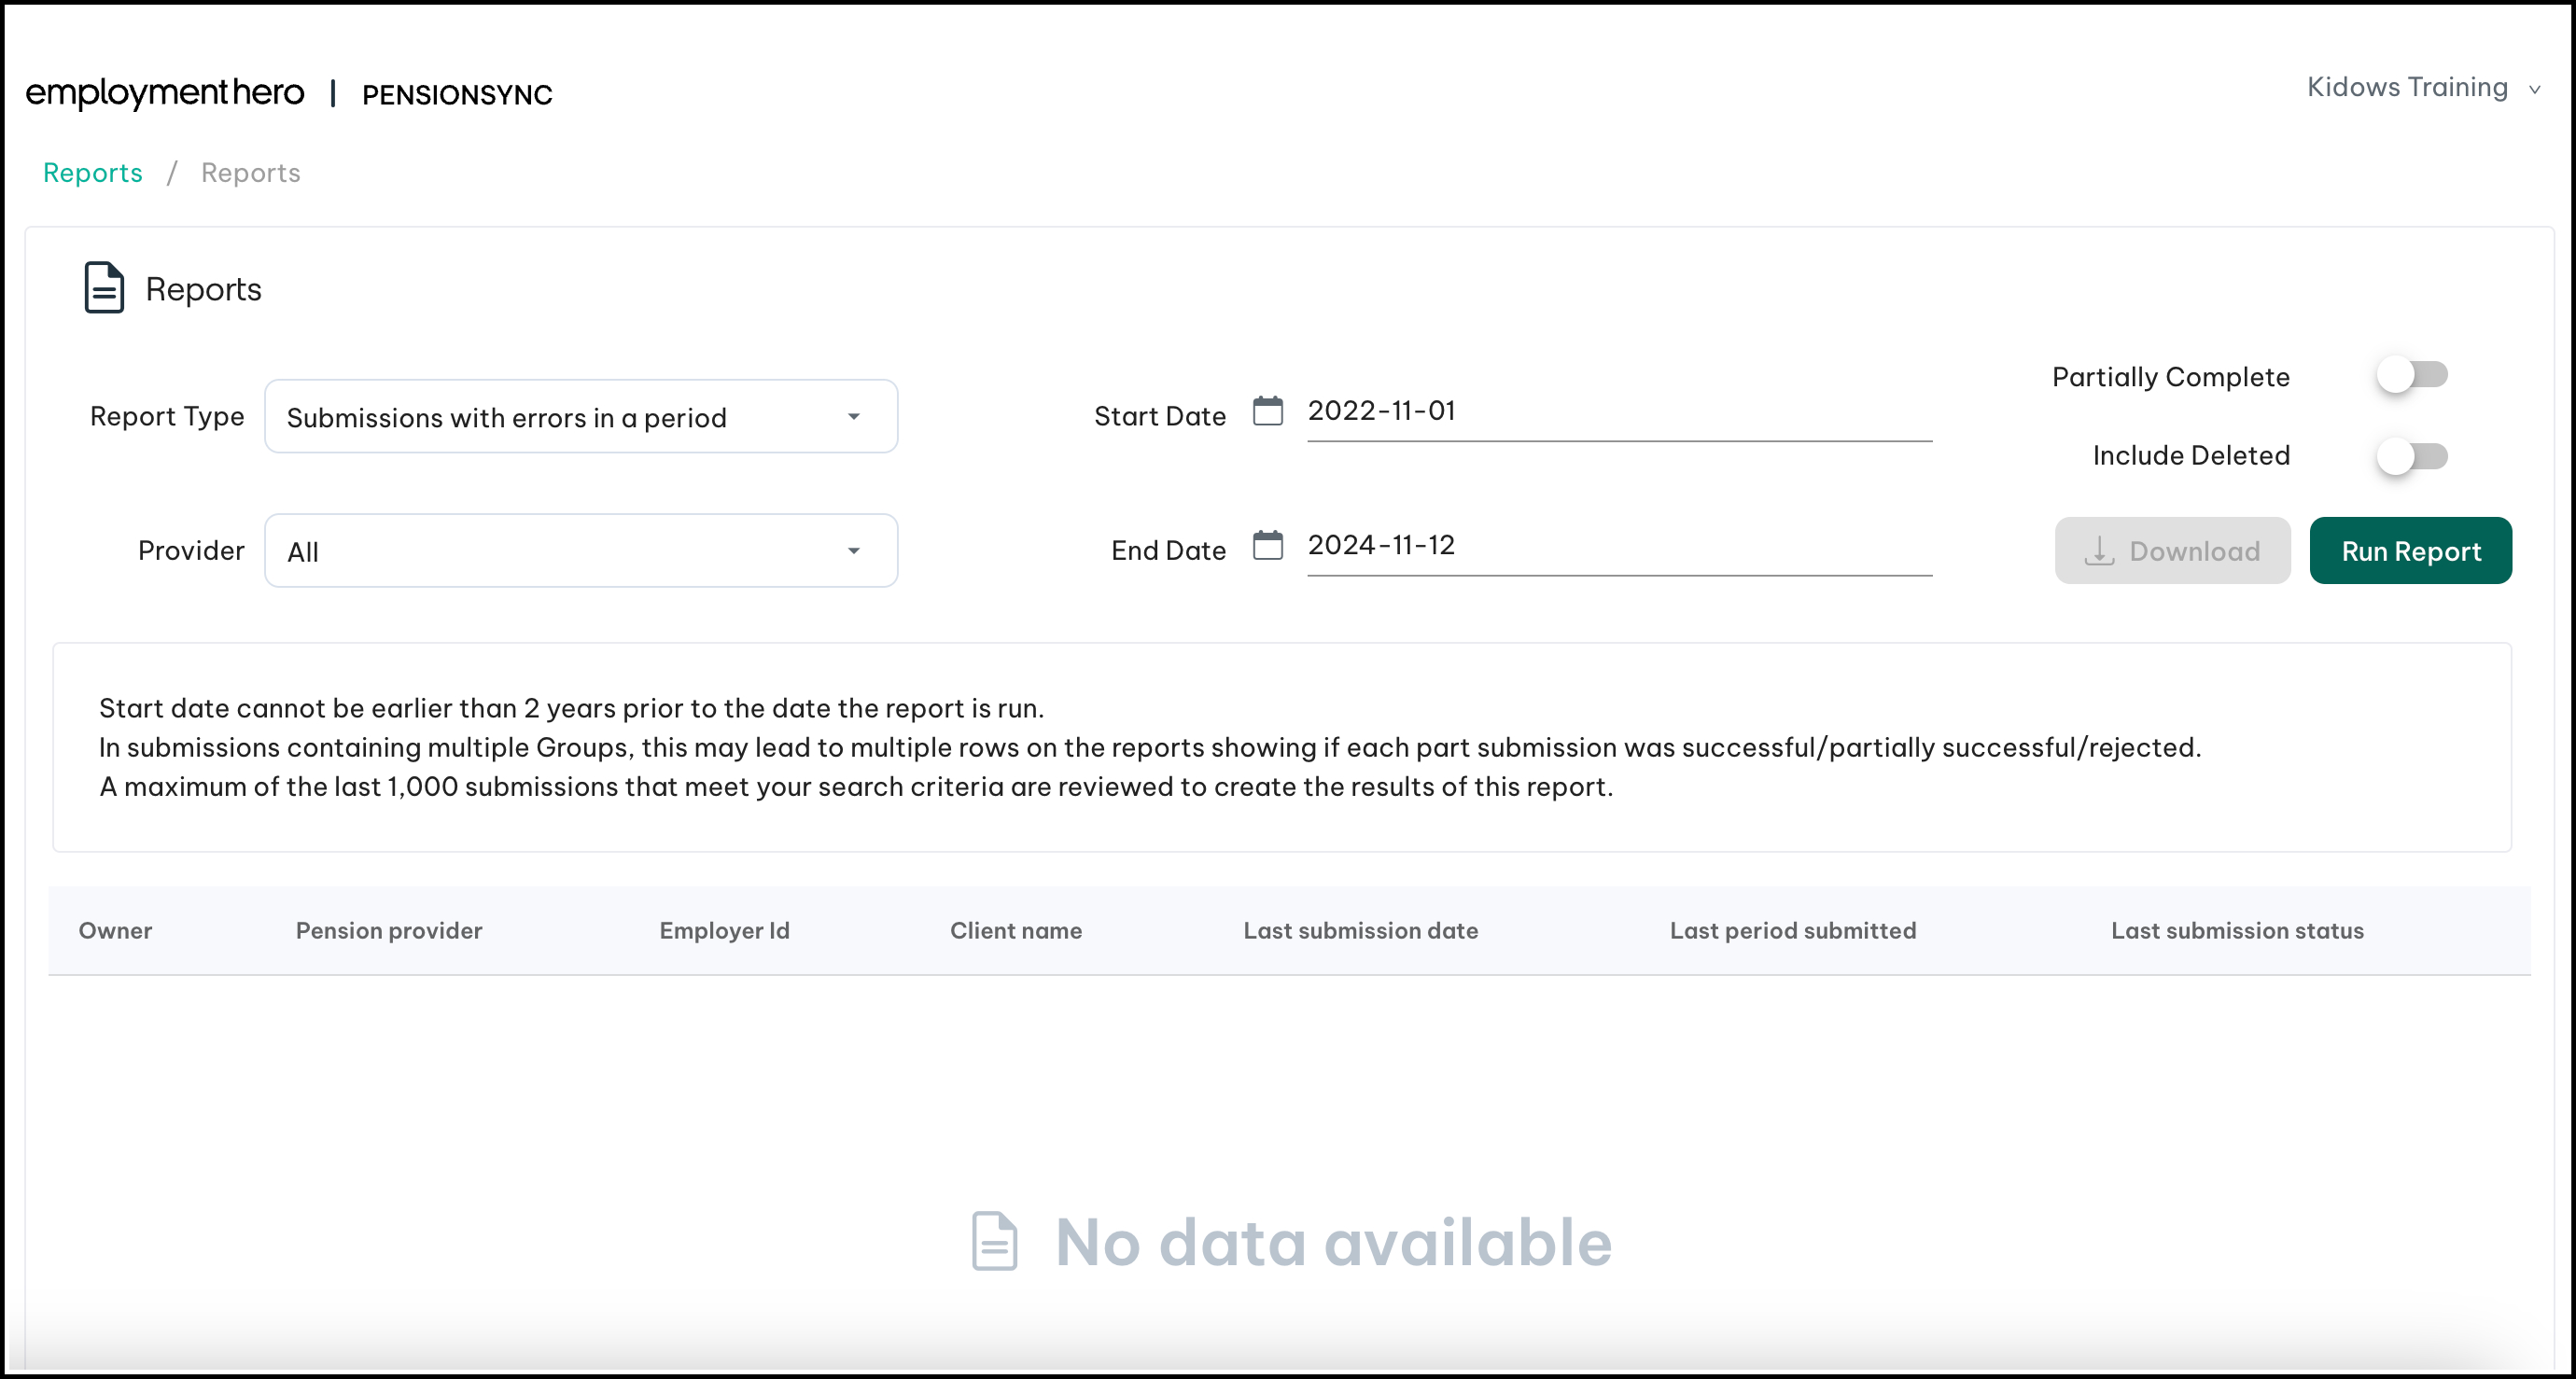2576x1379 pixels.
Task: Enable the Include Deleted toggle
Action: pos(2411,456)
